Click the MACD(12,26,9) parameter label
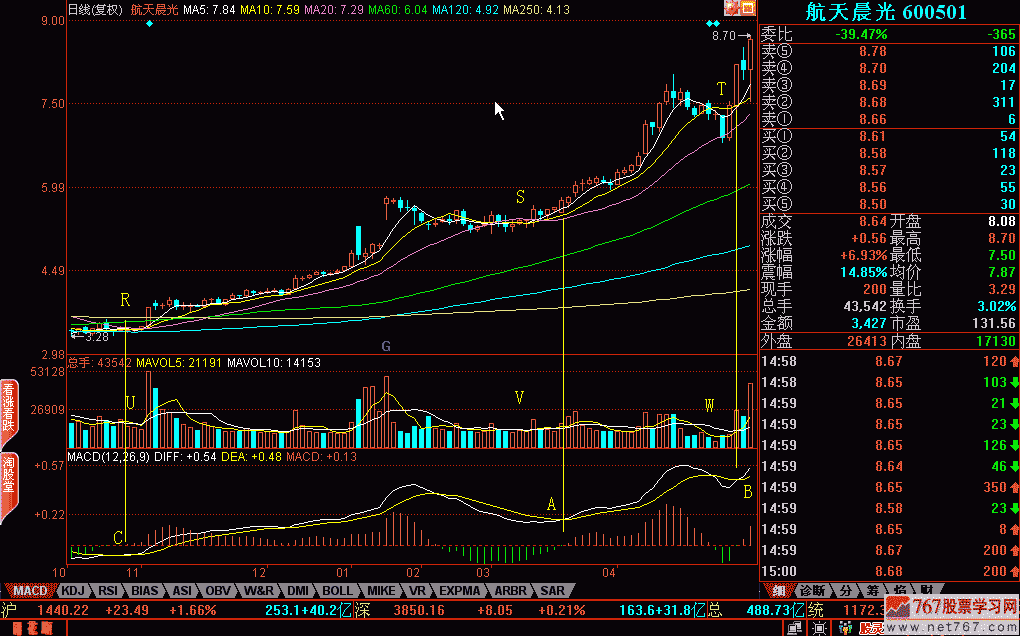This screenshot has height=636, width=1024. [x=106, y=457]
